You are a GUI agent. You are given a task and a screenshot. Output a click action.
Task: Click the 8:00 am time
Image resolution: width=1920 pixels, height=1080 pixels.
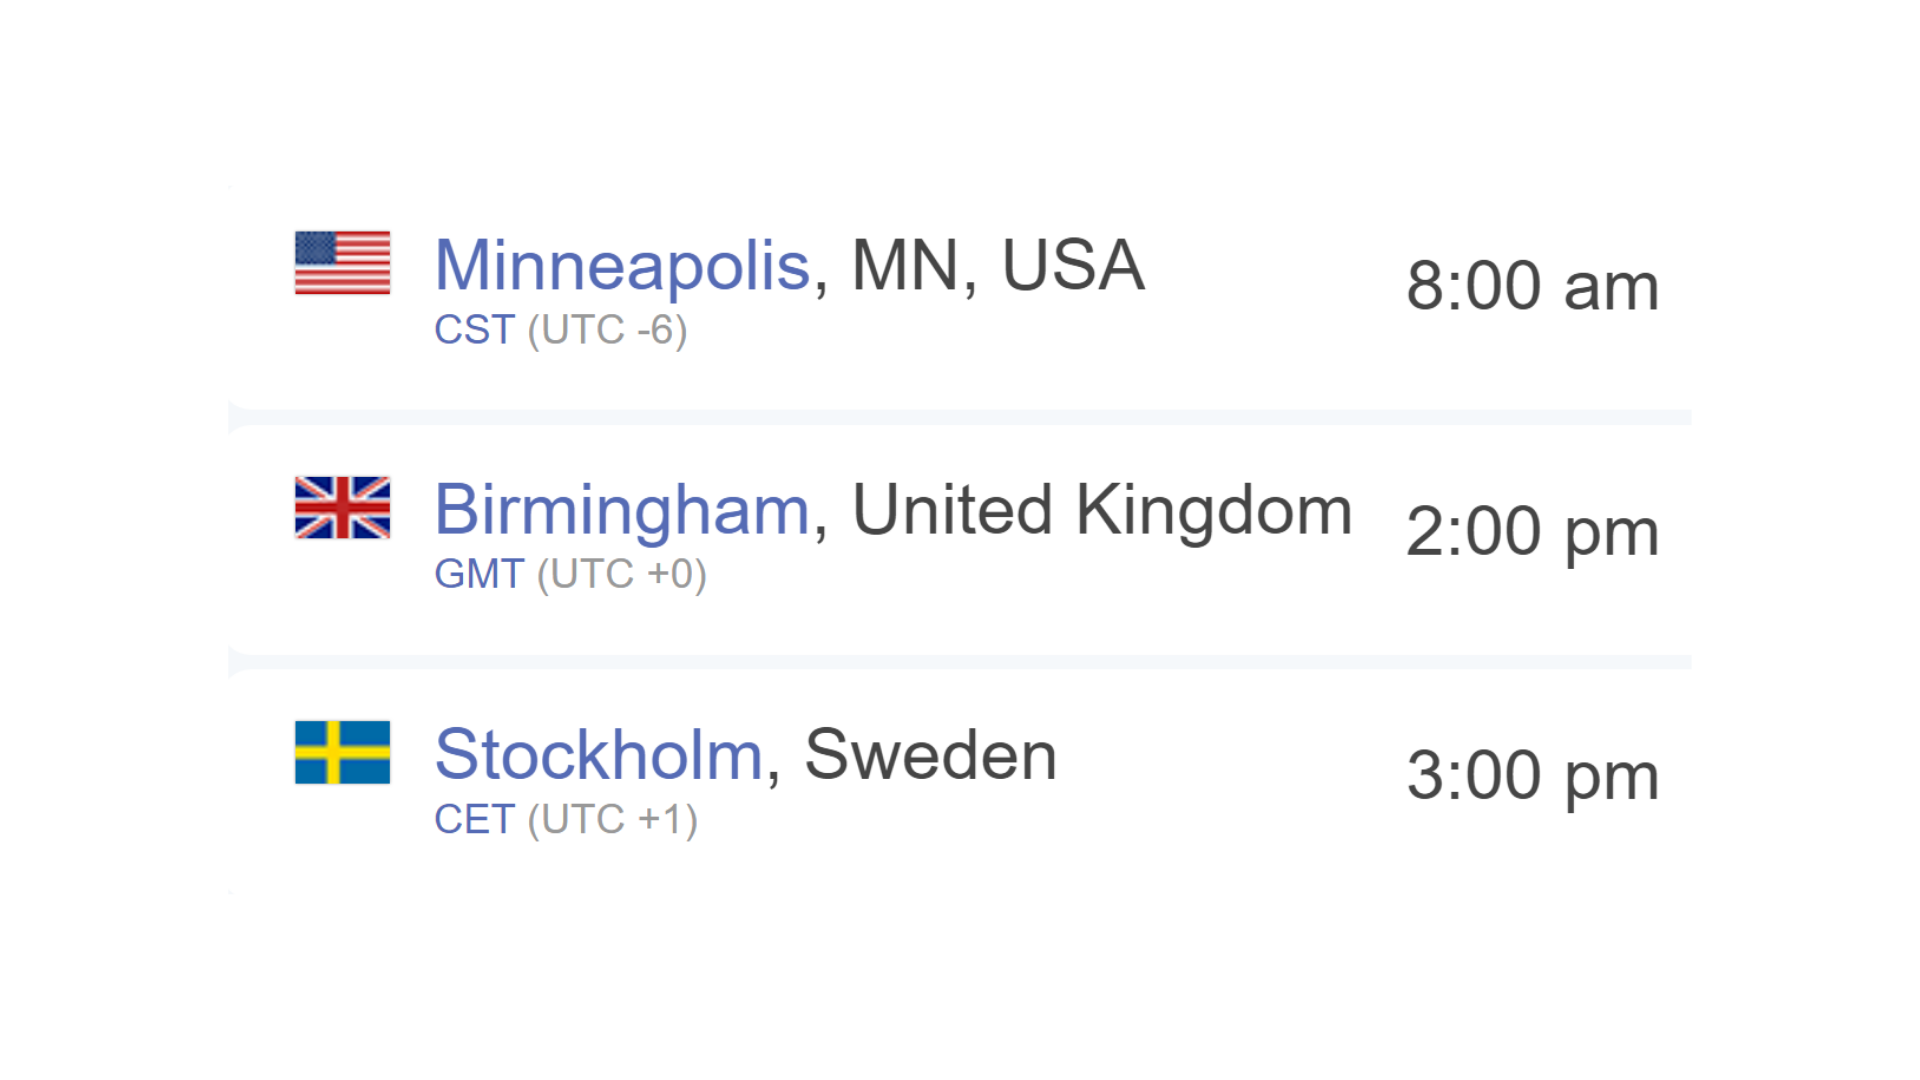point(1532,286)
